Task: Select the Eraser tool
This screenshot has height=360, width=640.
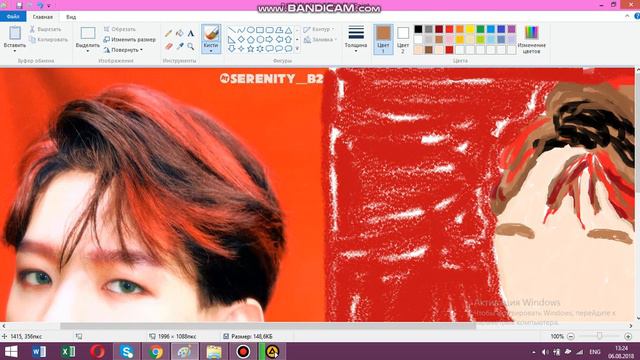Action: 169,46
